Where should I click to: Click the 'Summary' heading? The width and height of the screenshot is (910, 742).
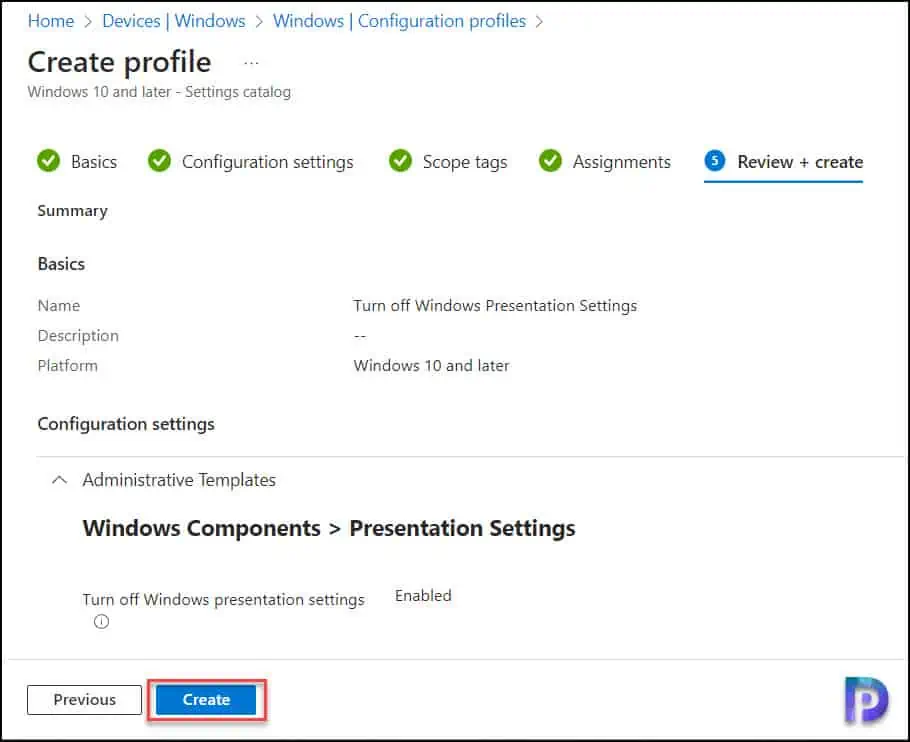coord(73,211)
